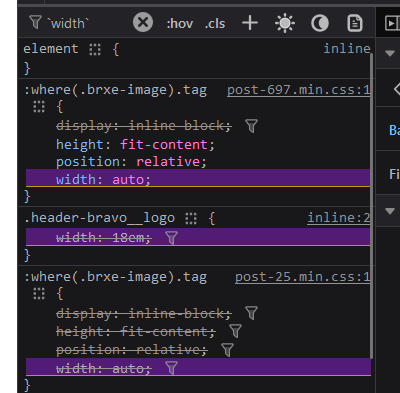400x393 pixels.
Task: Highlight elements matching .header-bravo__logo selector
Action: (191, 219)
